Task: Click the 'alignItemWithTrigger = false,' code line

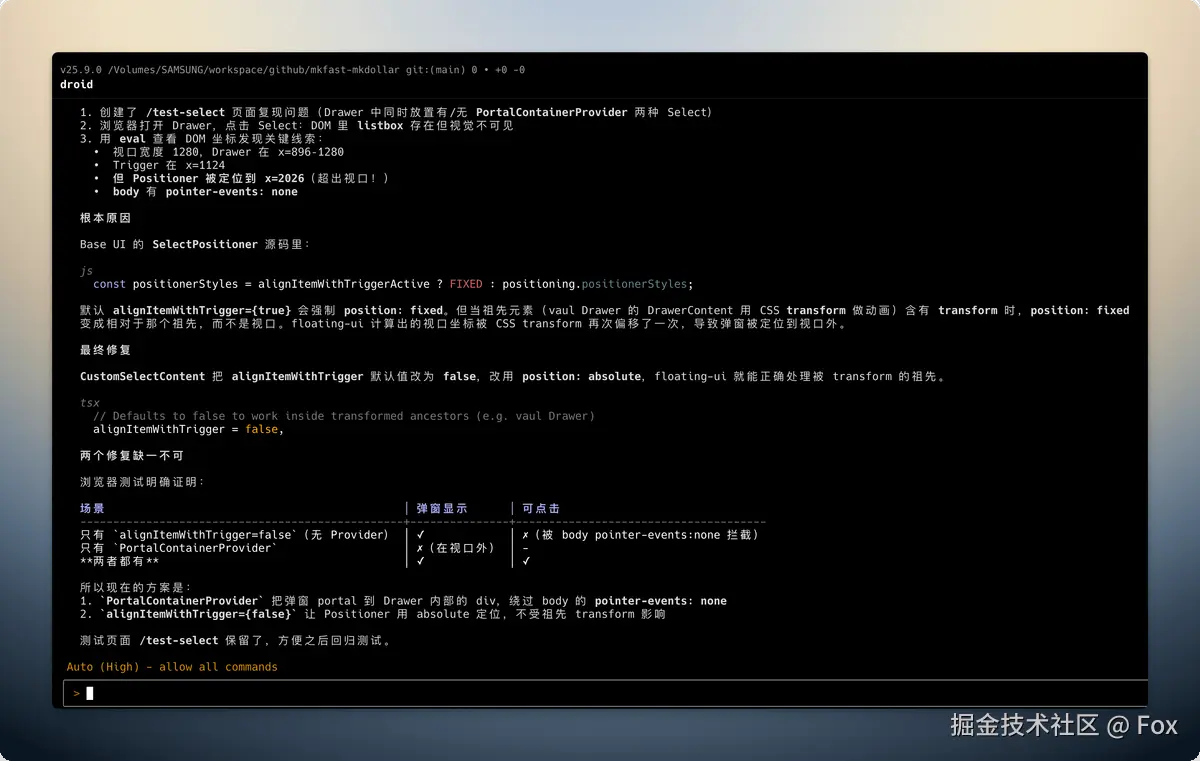Action: pos(189,429)
